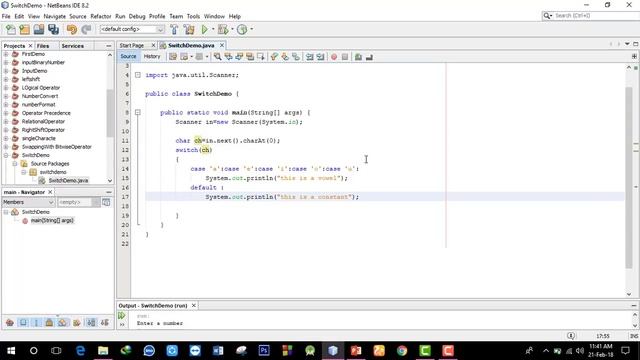The width and height of the screenshot is (640, 360).
Task: Collapse the SwitchDemo project node
Action: tap(6, 155)
